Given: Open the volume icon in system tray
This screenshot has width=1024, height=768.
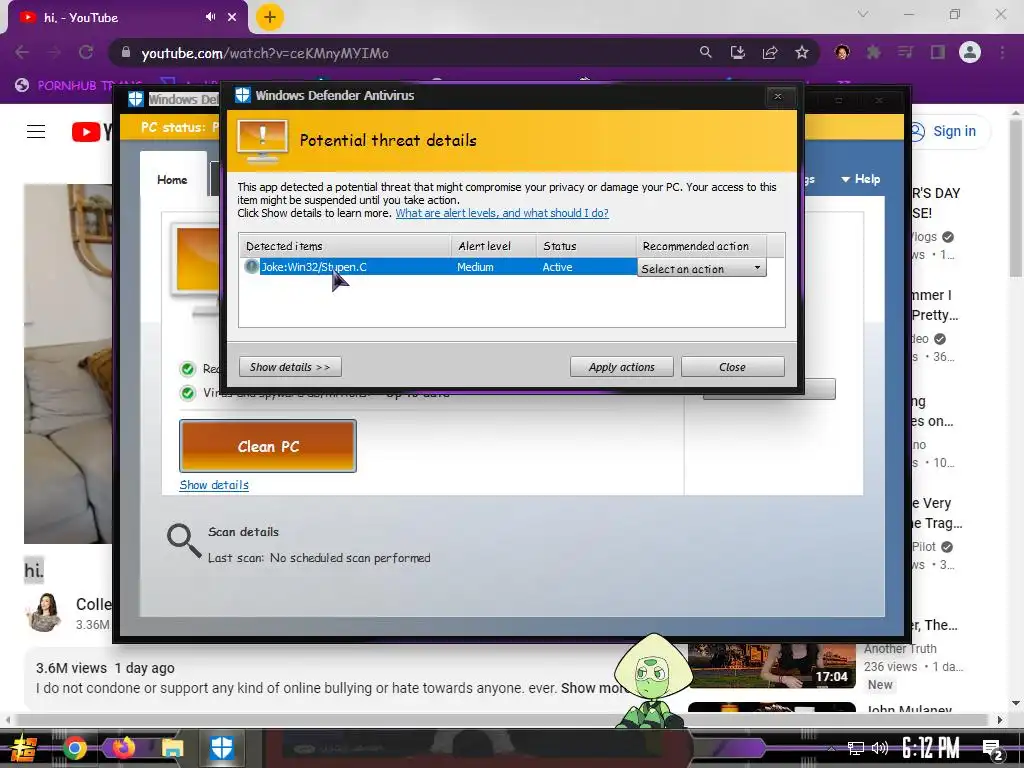Looking at the screenshot, I should 880,748.
